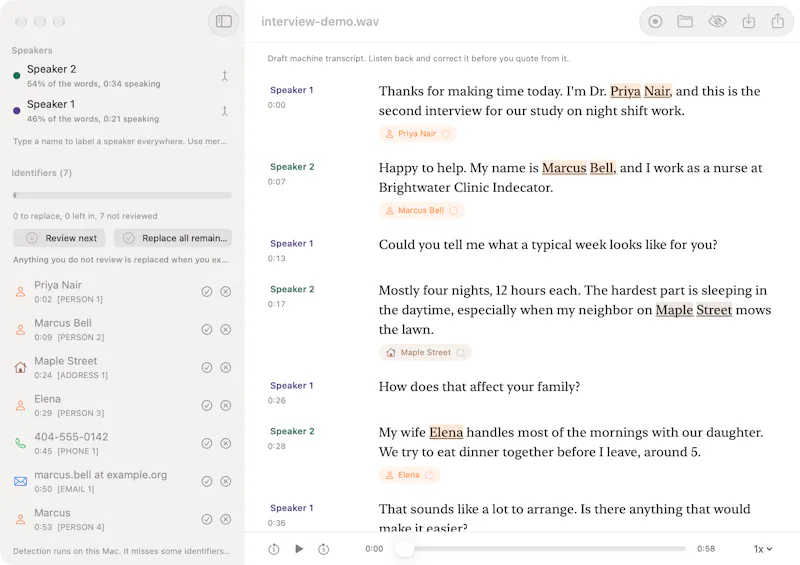Image resolution: width=800 pixels, height=565 pixels.
Task: Reject replacement for Elena identifier
Action: click(226, 405)
